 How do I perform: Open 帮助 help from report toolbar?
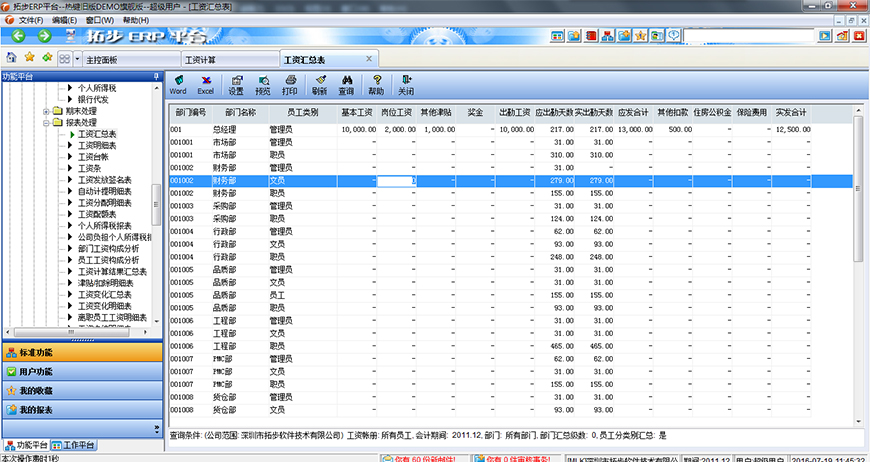tap(376, 84)
